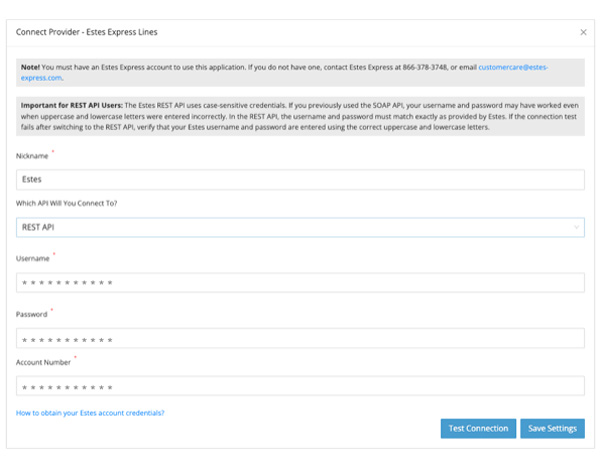This screenshot has width=600, height=469.
Task: Click the dialog title 'Connect Provider - Estes Express Lines'
Action: click(86, 32)
